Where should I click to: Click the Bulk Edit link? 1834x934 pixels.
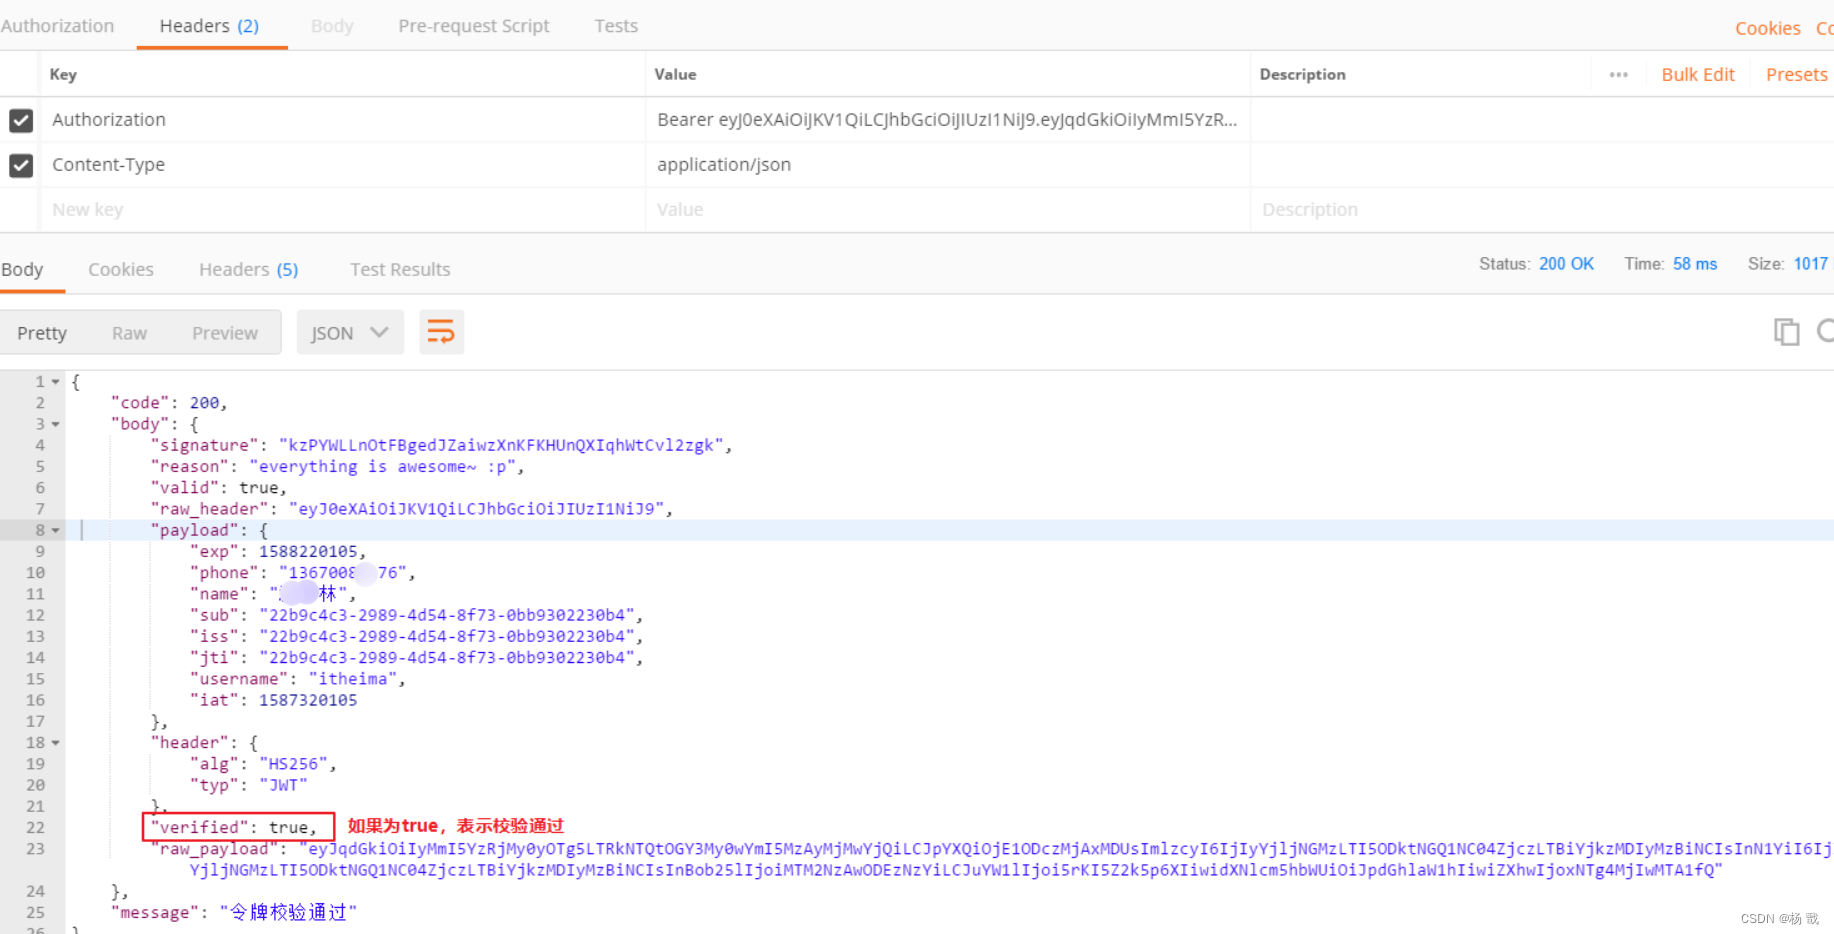click(1698, 75)
